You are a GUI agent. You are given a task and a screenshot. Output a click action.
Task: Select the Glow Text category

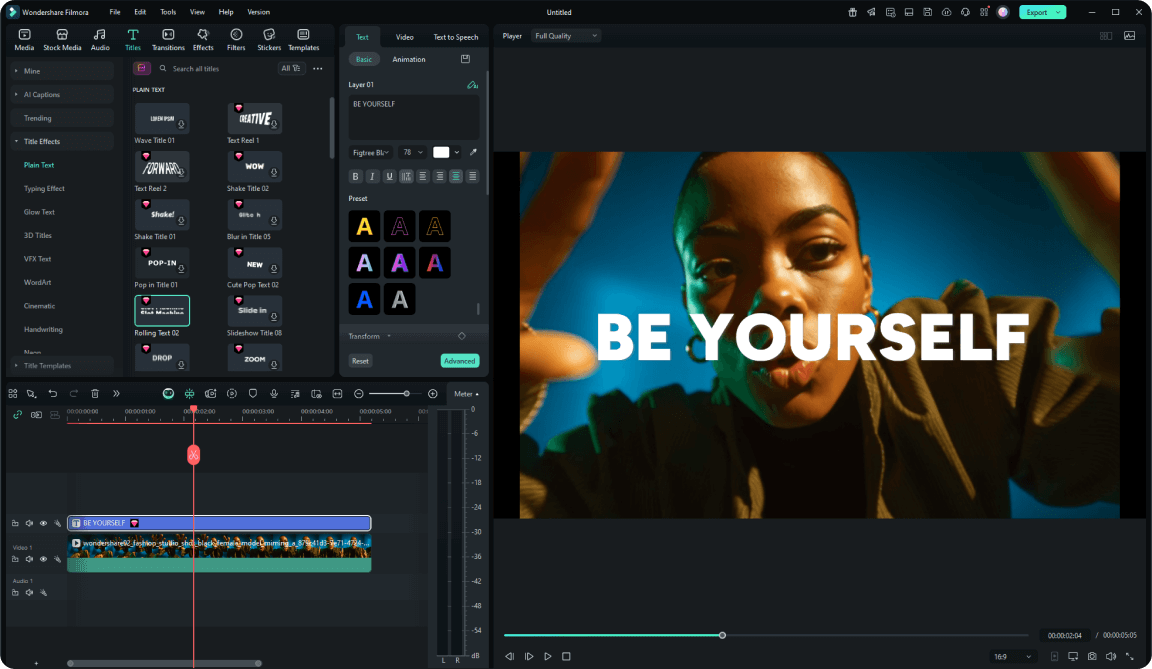coord(39,212)
